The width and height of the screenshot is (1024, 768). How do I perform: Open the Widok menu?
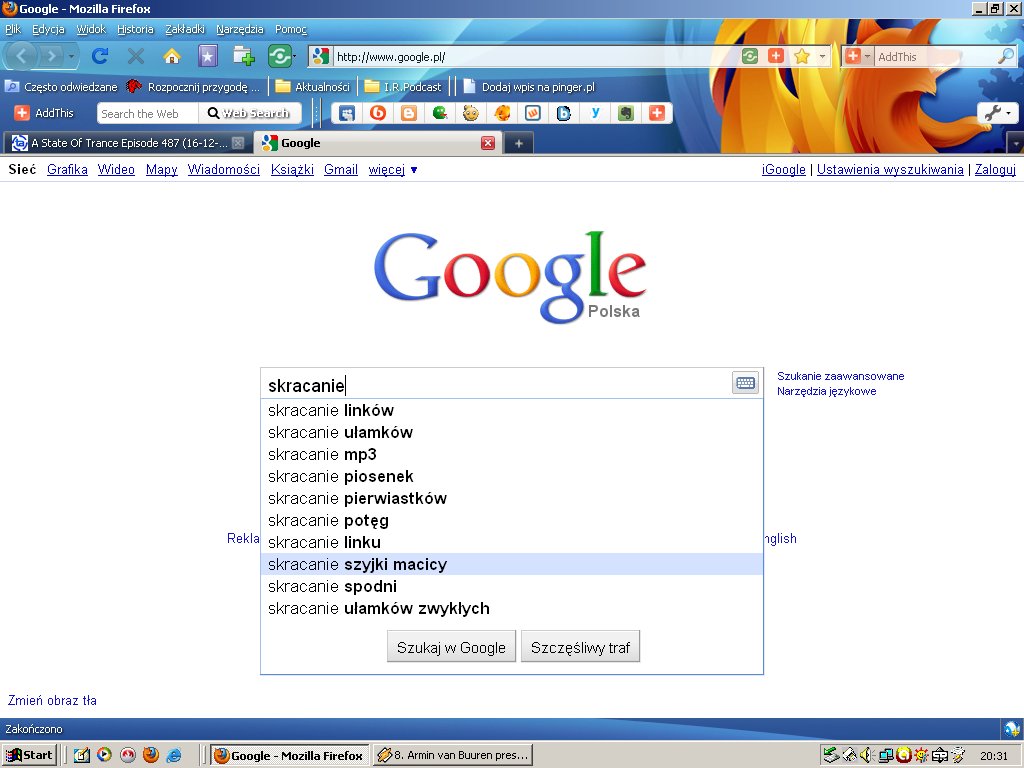[91, 29]
